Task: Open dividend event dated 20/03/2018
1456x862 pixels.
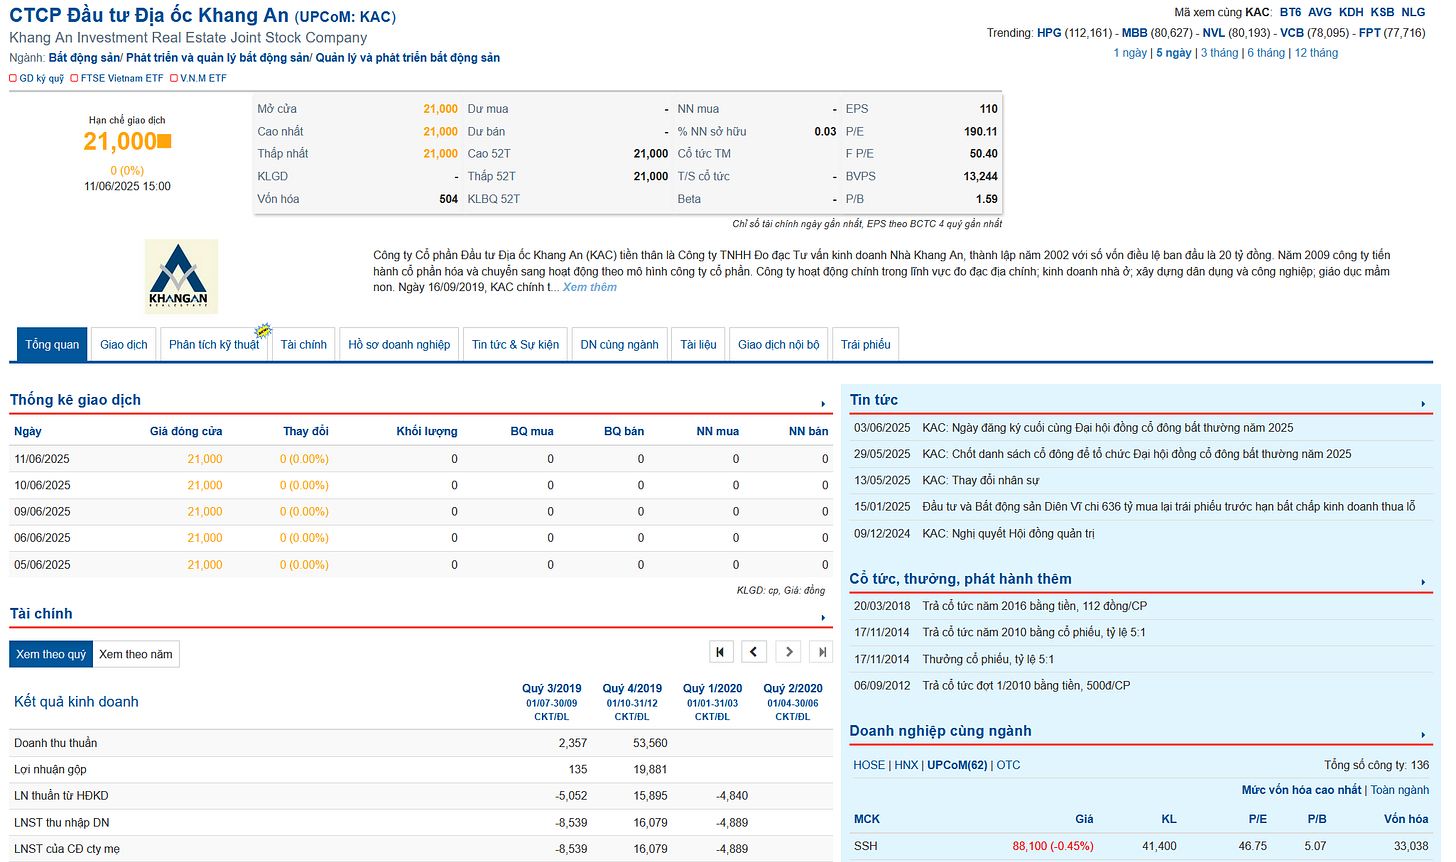Action: click(1034, 606)
